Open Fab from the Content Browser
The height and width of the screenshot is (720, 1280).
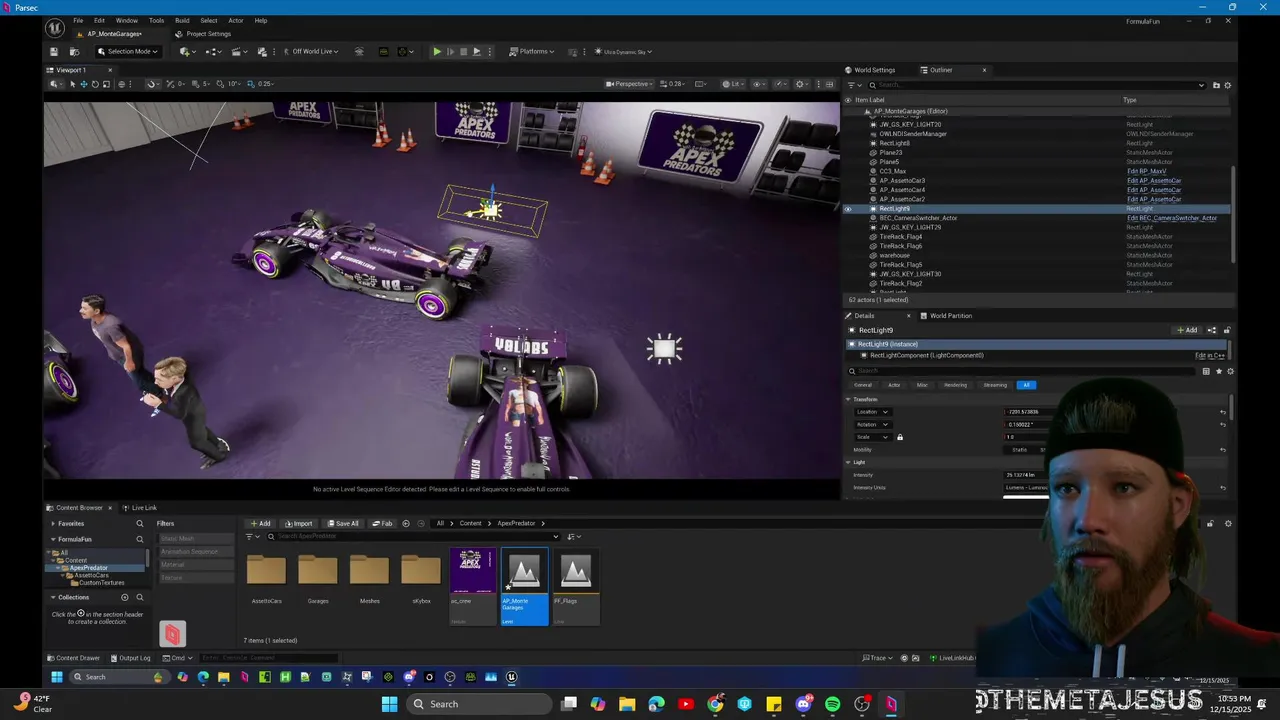(x=383, y=523)
